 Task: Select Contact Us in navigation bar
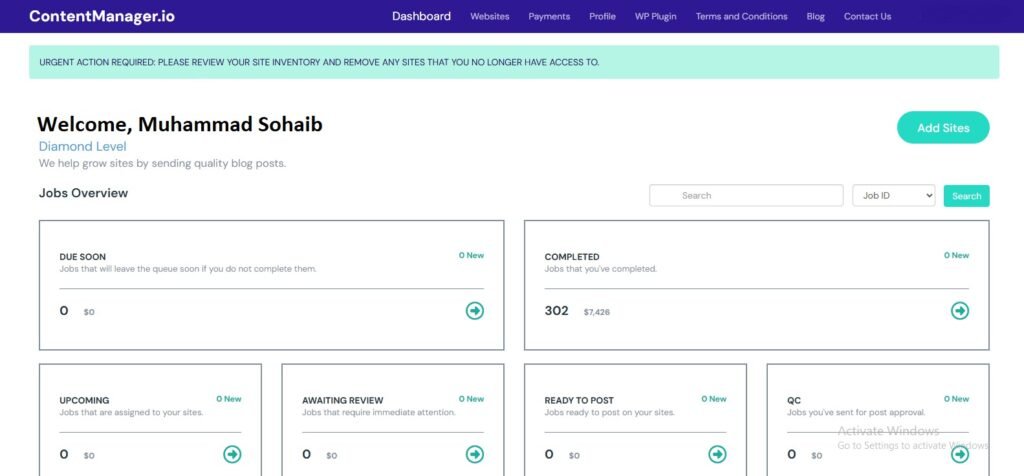(867, 16)
